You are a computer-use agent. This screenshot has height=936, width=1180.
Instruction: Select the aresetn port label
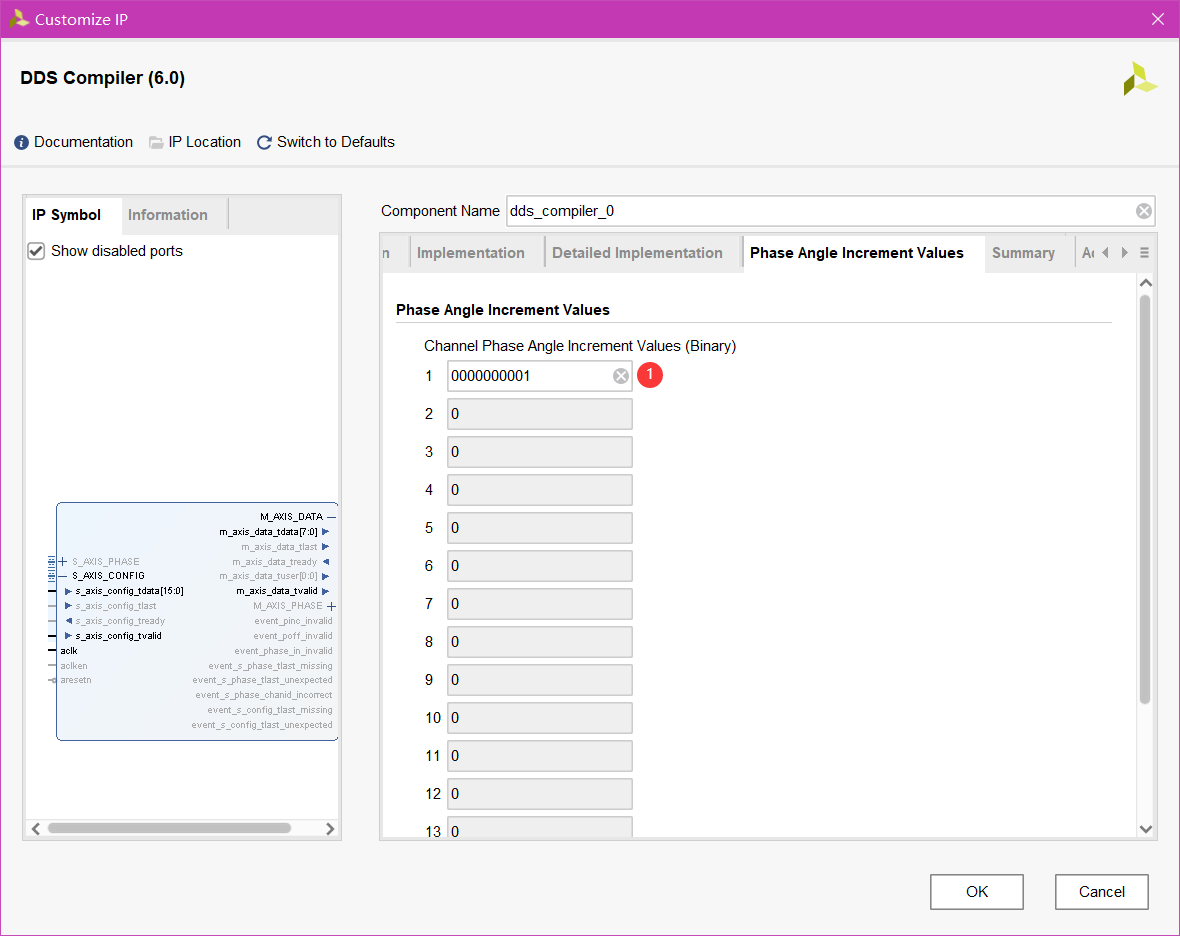pos(76,680)
